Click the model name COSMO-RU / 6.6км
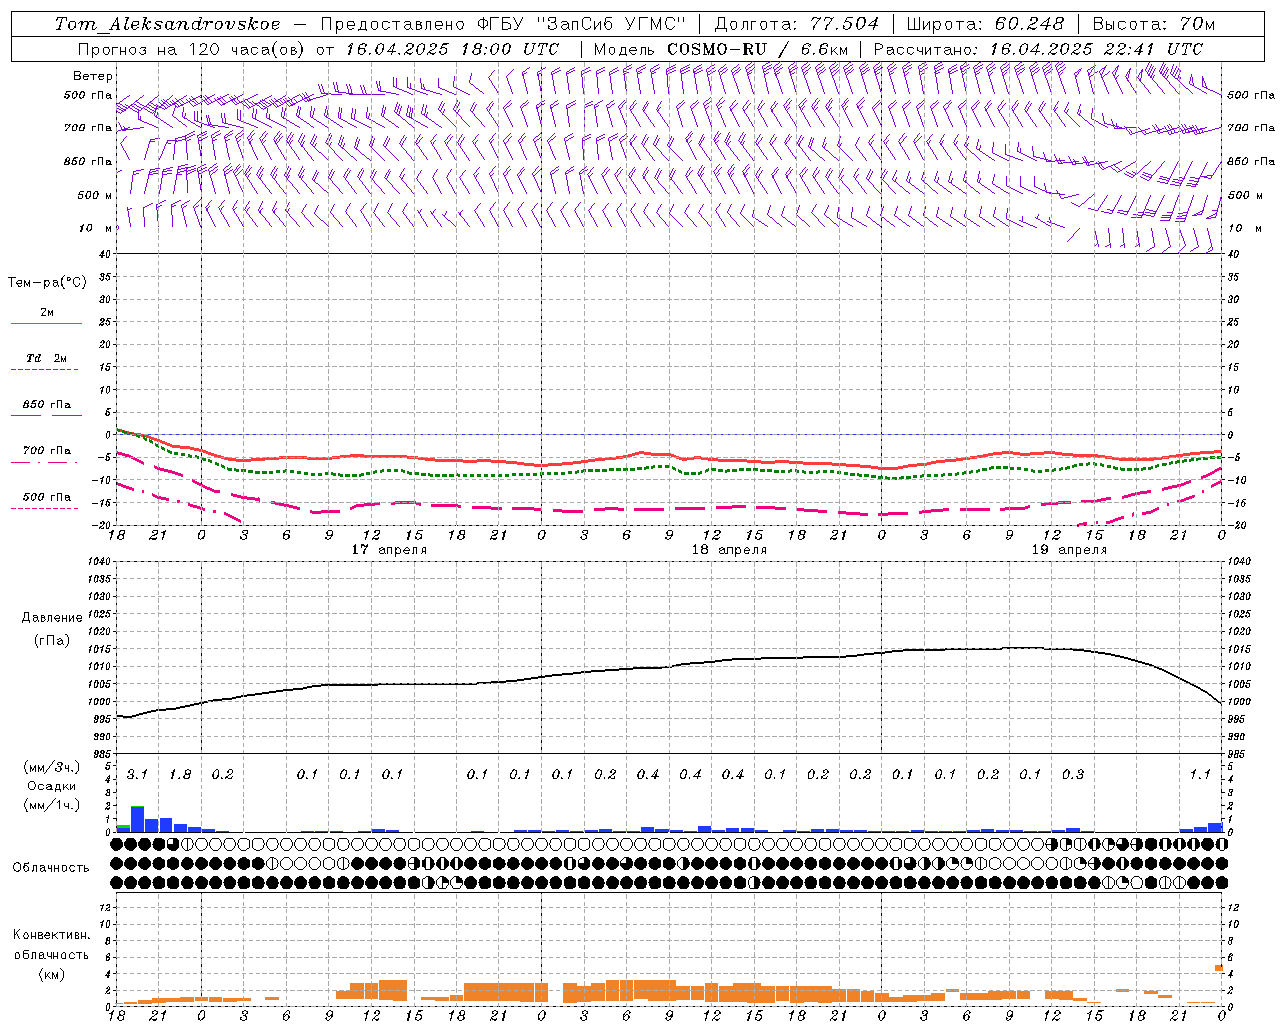Screen dimensions: 1280x1024 point(758,49)
